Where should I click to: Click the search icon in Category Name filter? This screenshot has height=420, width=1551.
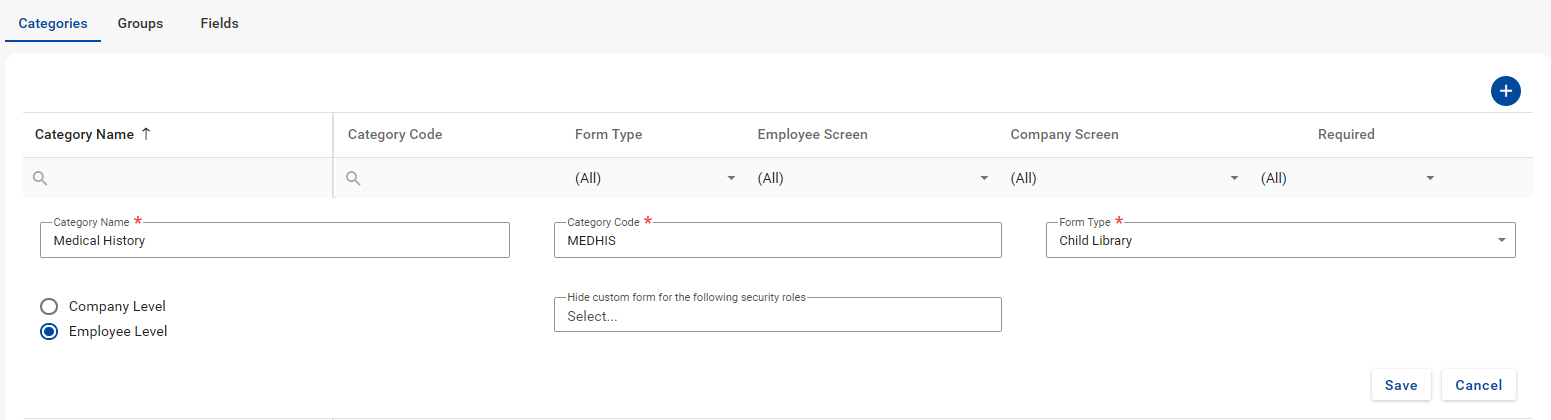coord(40,178)
